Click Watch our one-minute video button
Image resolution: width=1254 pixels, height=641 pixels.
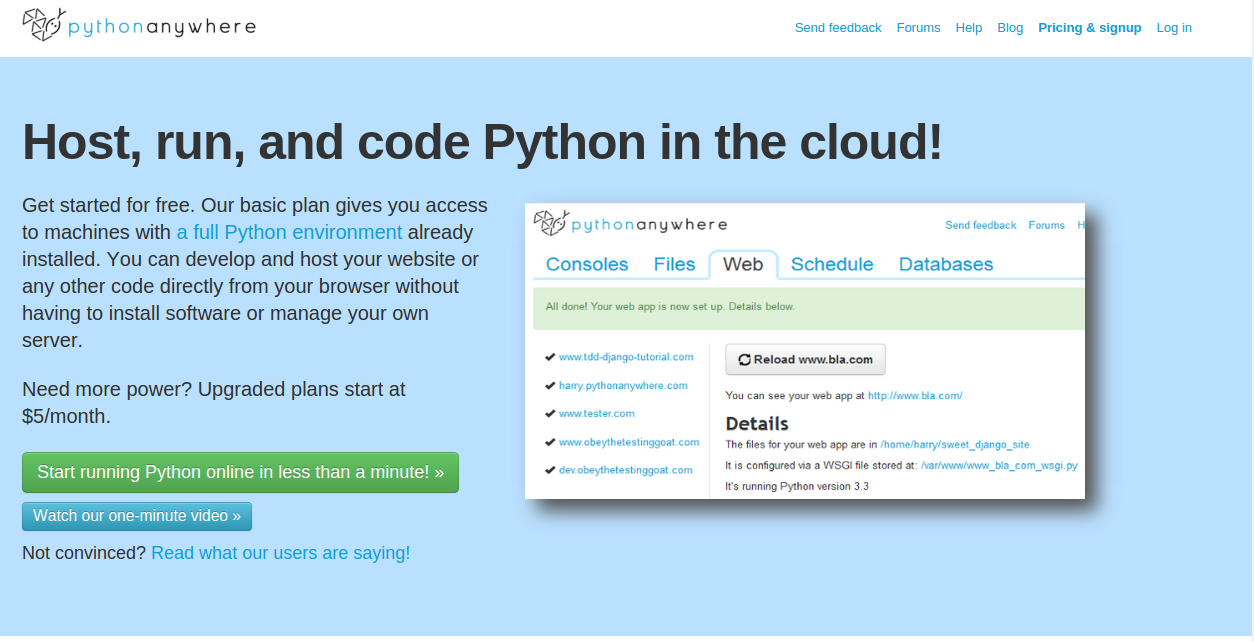tap(137, 516)
